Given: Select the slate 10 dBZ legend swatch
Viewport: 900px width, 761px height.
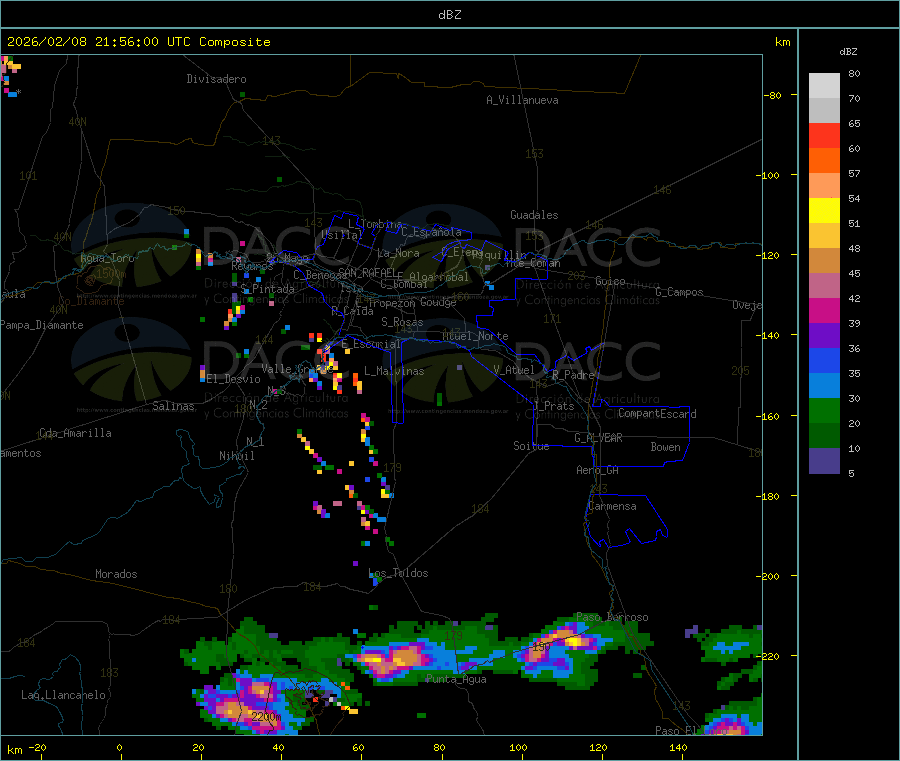Looking at the screenshot, I should pos(824,461).
